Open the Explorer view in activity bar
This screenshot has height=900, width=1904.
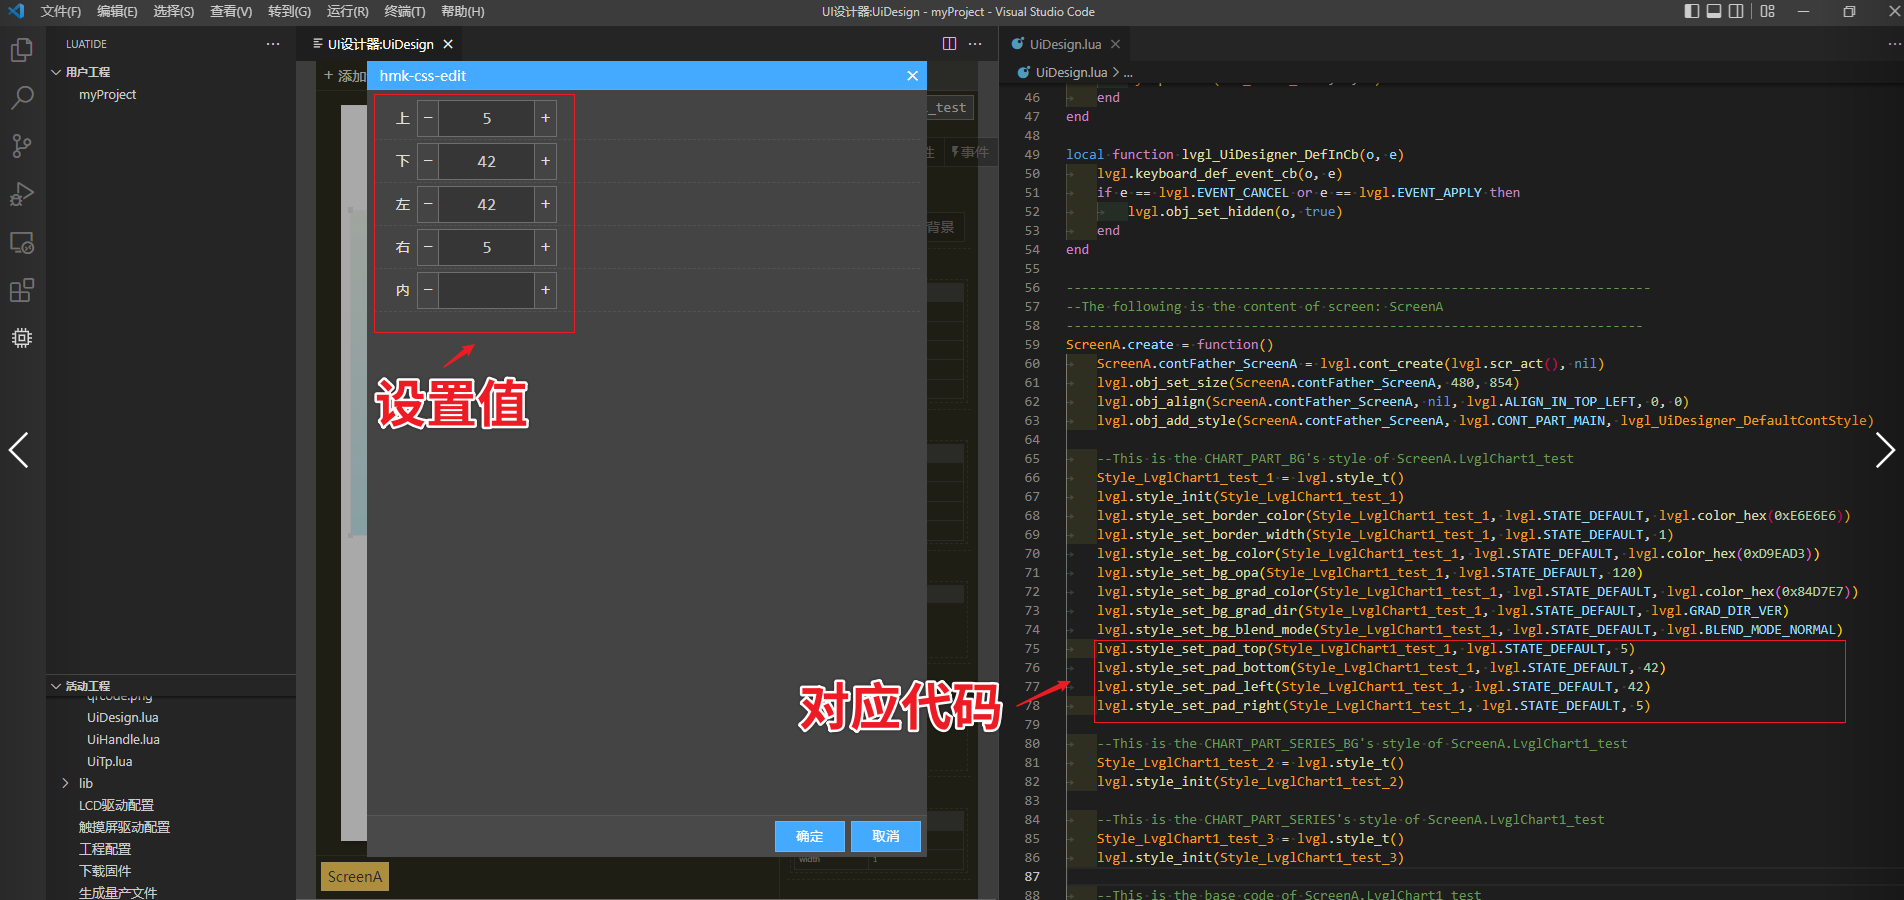(22, 50)
